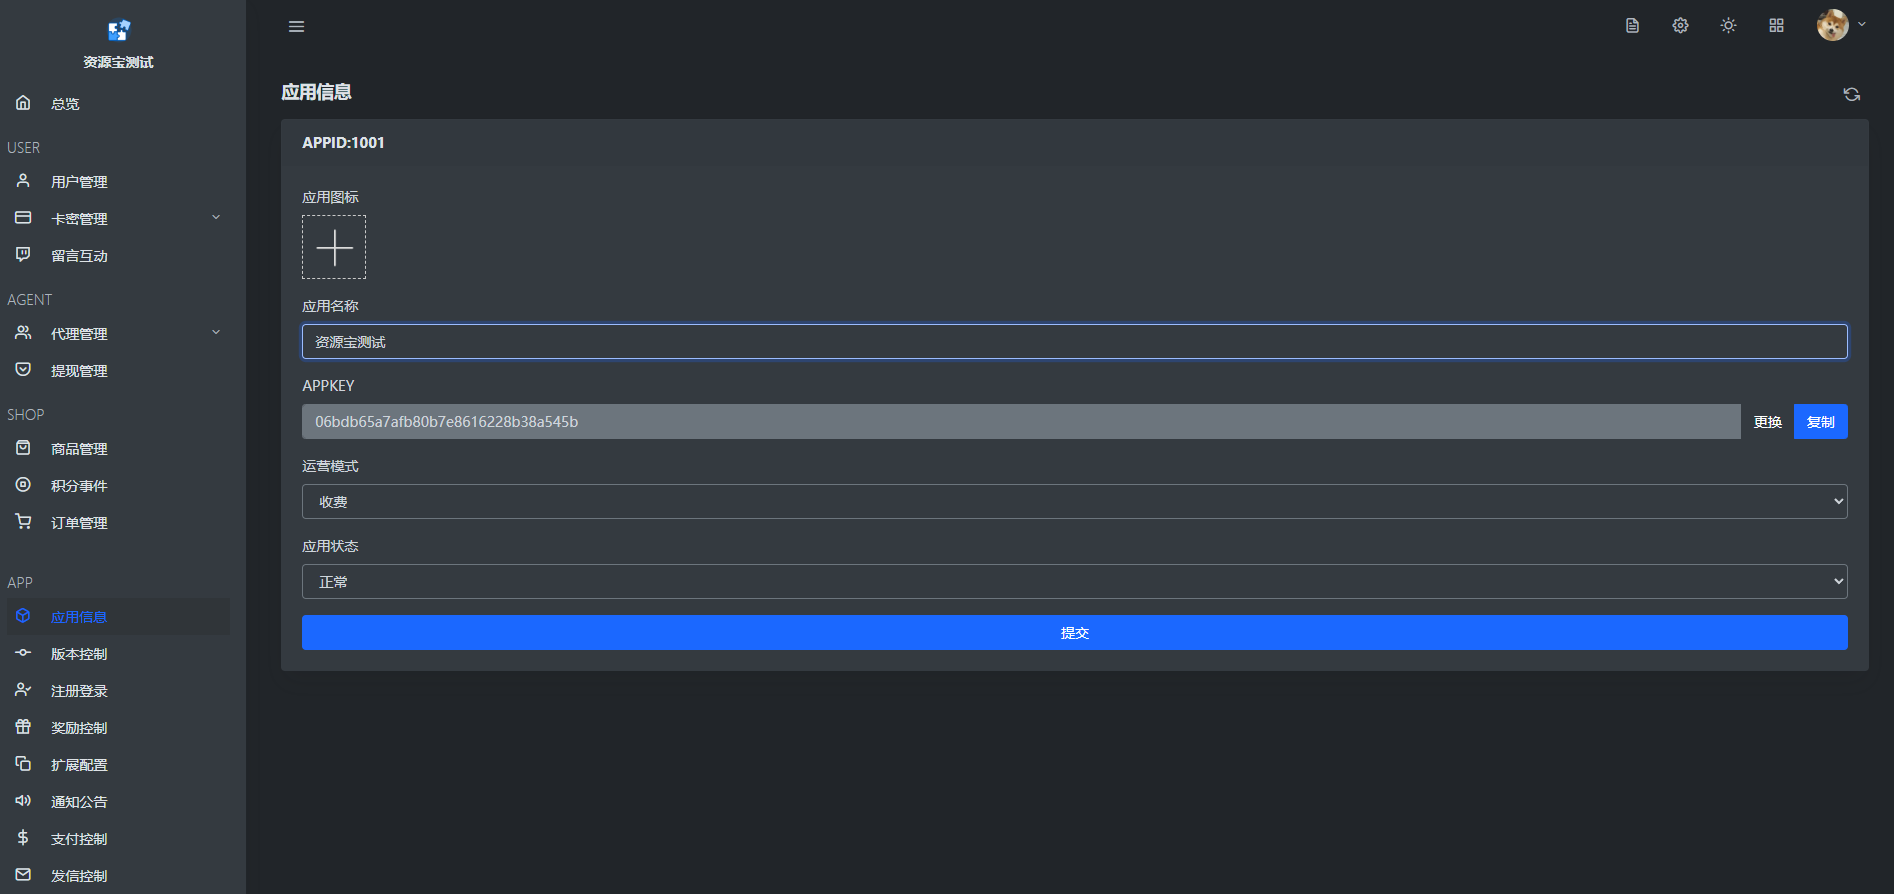Open the apps grid icon
This screenshot has height=894, width=1894.
pos(1776,26)
